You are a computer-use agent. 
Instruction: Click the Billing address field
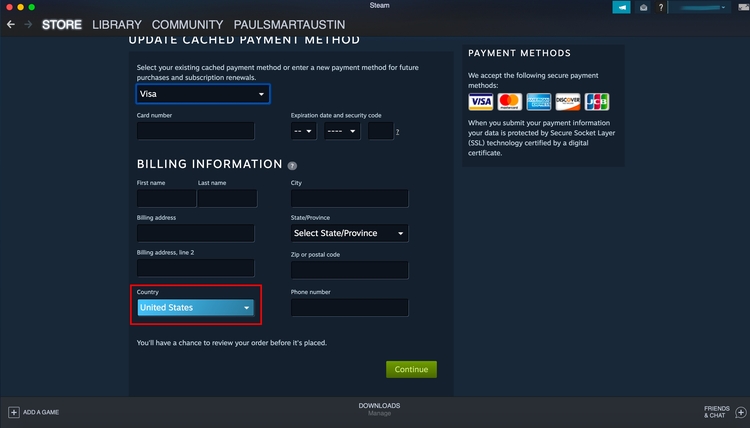(x=196, y=233)
